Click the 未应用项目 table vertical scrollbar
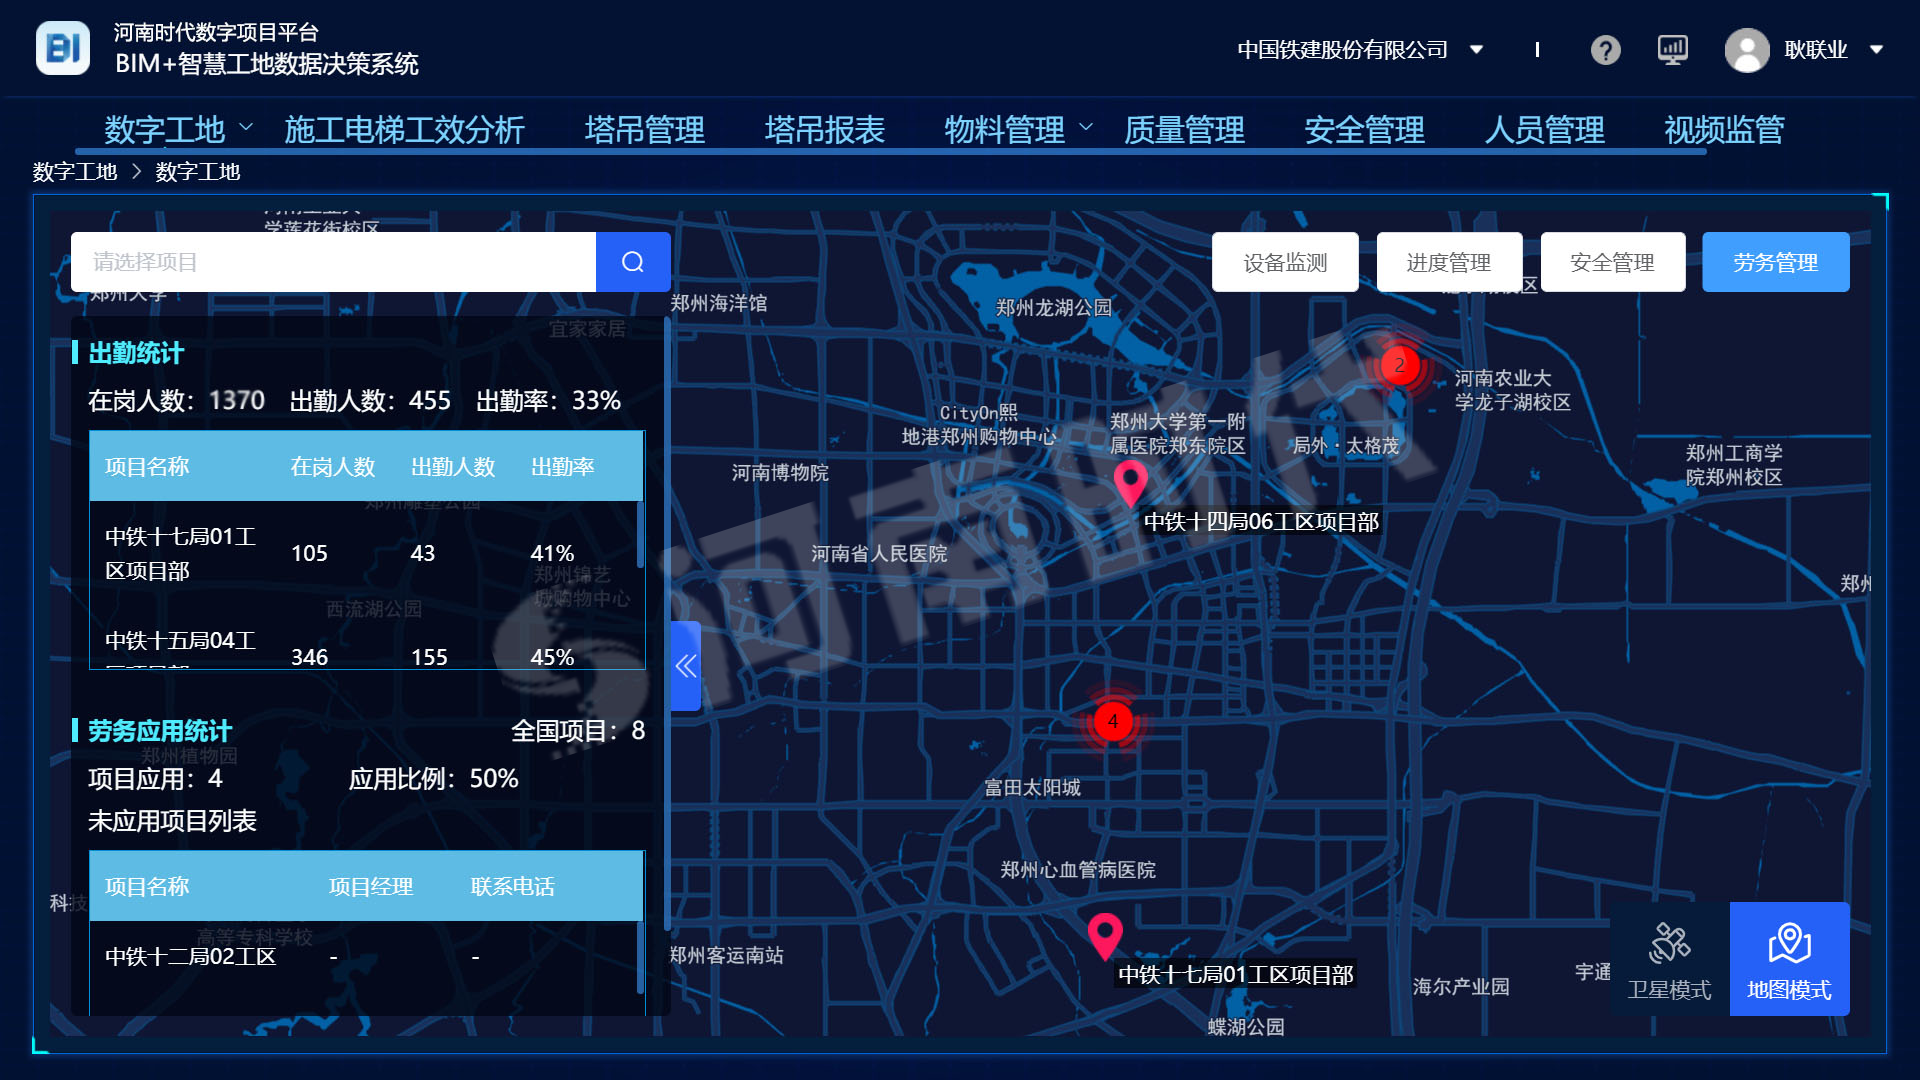Image resolution: width=1920 pixels, height=1080 pixels. point(640,957)
